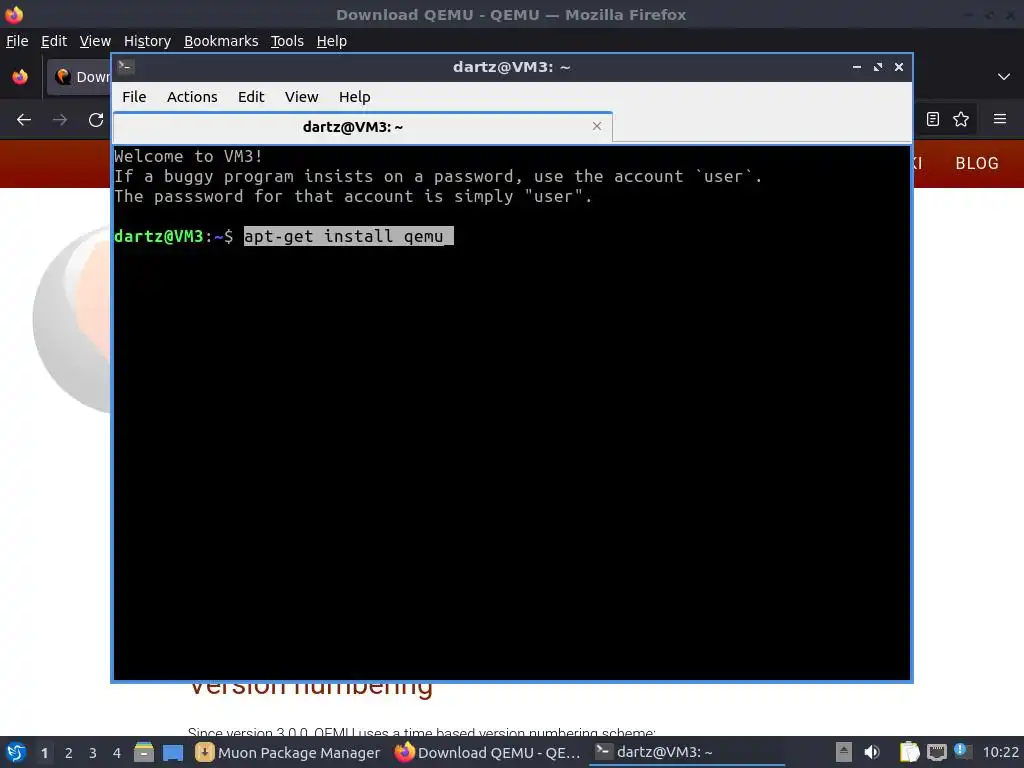1024x768 pixels.
Task: Open Firefox Help menu
Action: point(331,41)
